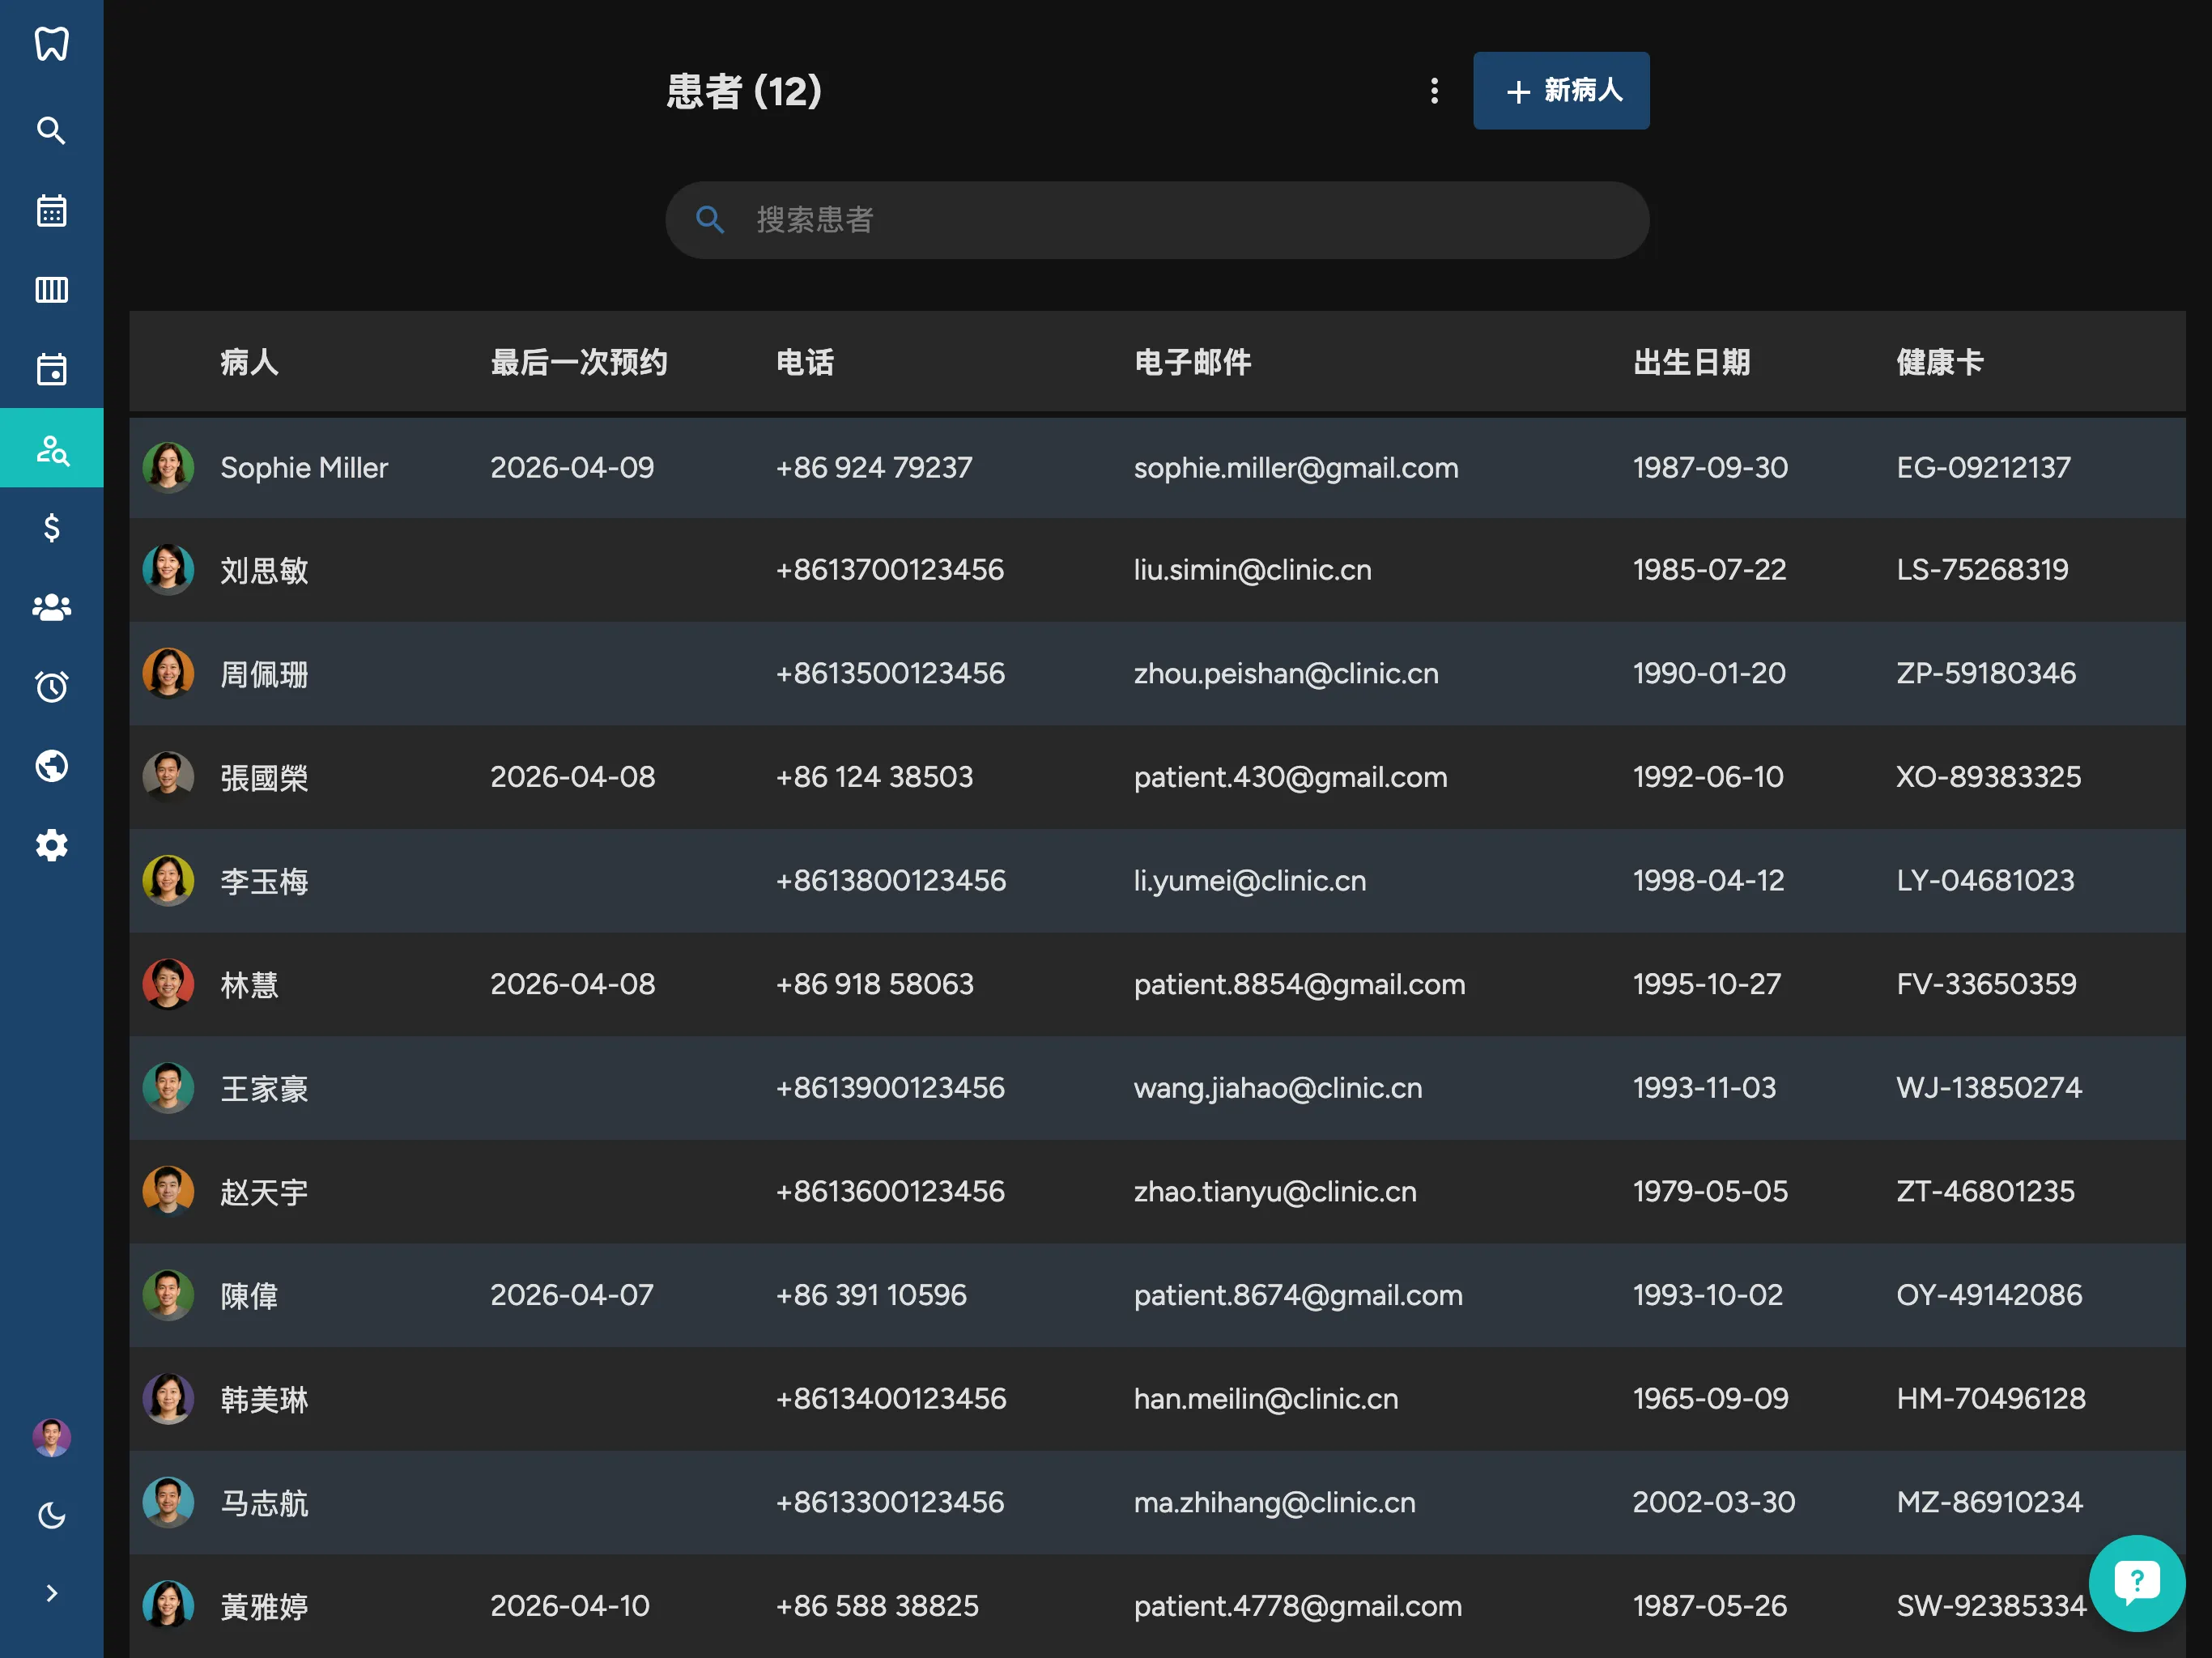Open user profile avatar in sidebar
This screenshot has height=1658, width=2212.
[x=51, y=1437]
